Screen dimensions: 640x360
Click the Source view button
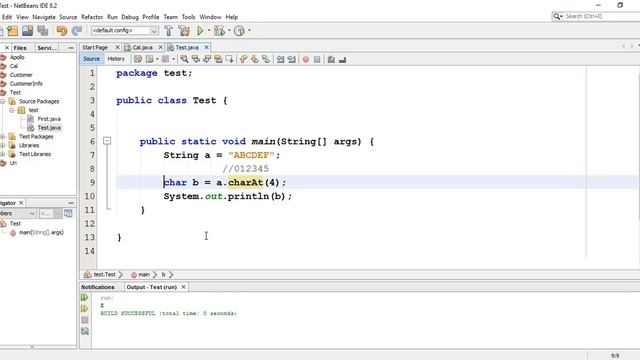pos(91,59)
